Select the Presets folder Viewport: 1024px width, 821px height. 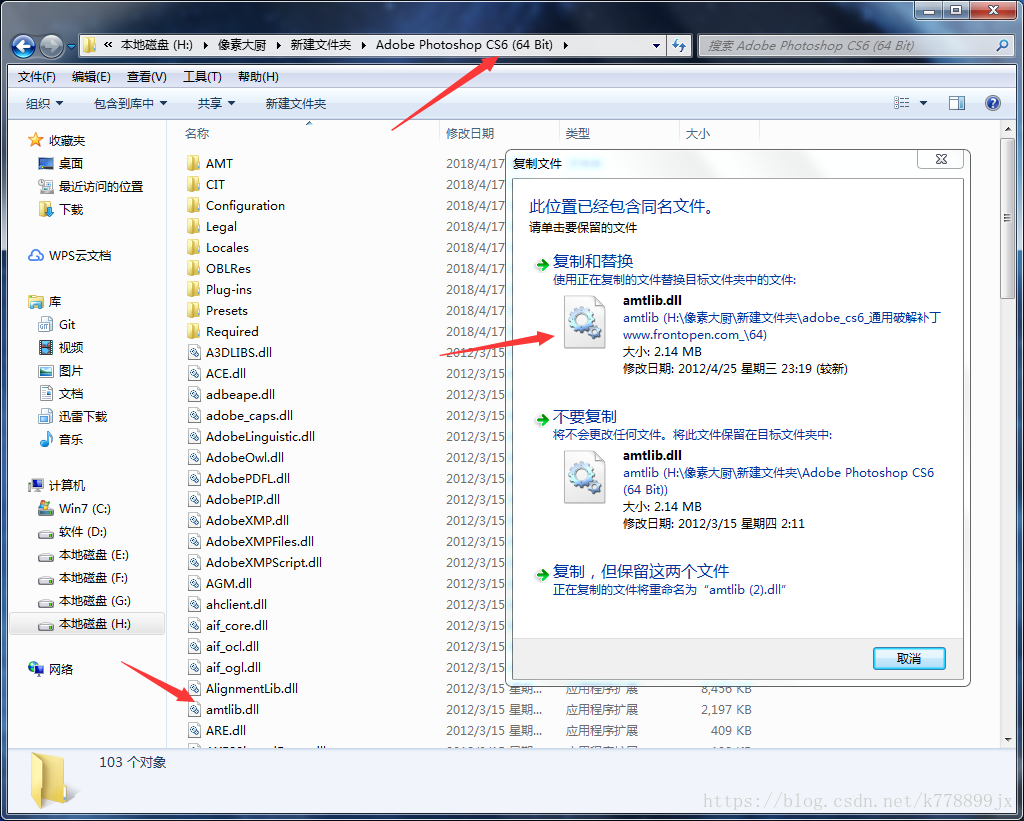(x=217, y=310)
